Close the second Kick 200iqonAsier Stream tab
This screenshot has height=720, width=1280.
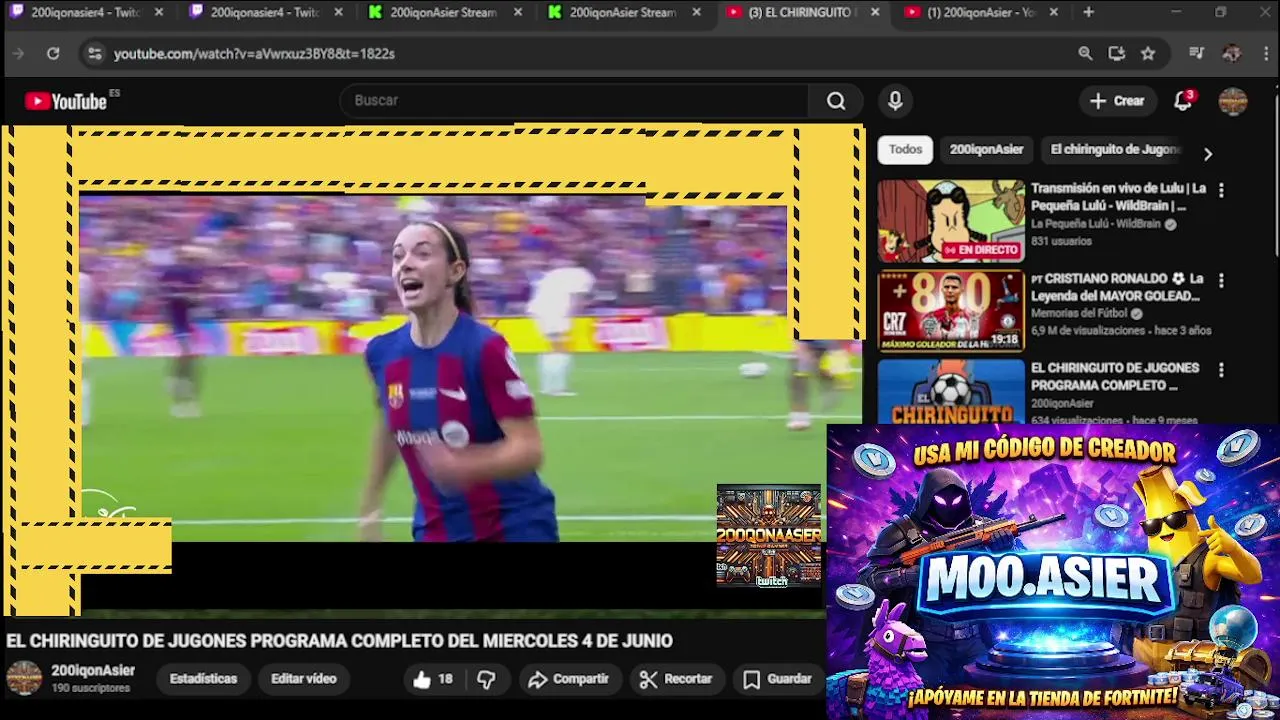coord(696,12)
